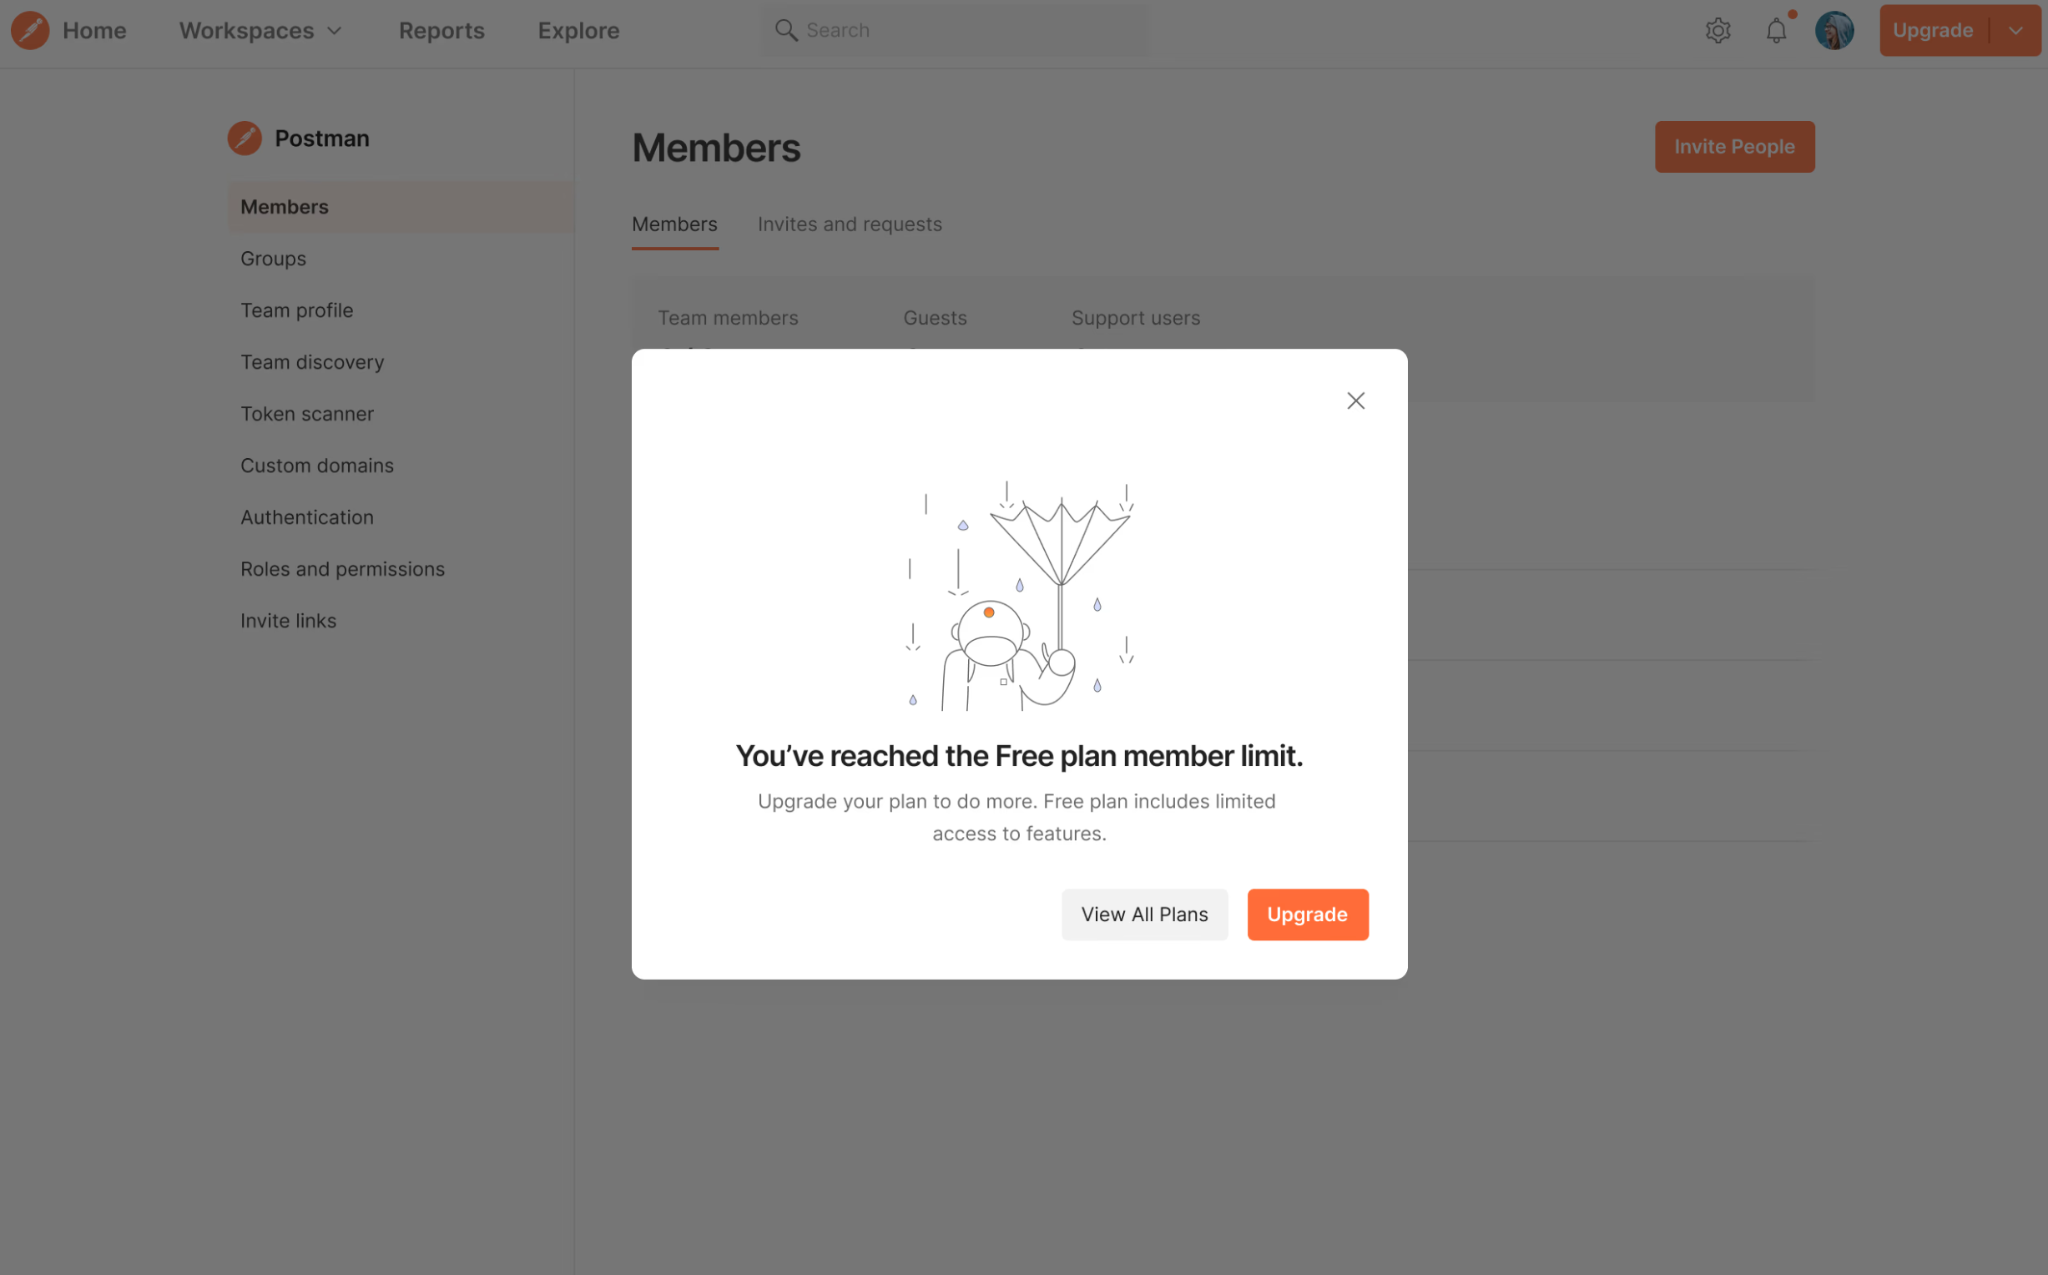The width and height of the screenshot is (2048, 1275).
Task: Click the Postman team logo in sidebar
Action: click(244, 138)
